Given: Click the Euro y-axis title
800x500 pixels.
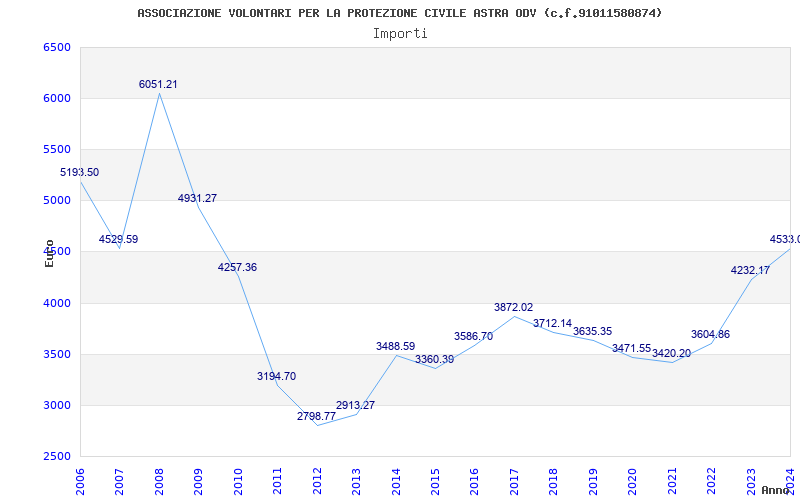Looking at the screenshot, I should click(49, 253).
